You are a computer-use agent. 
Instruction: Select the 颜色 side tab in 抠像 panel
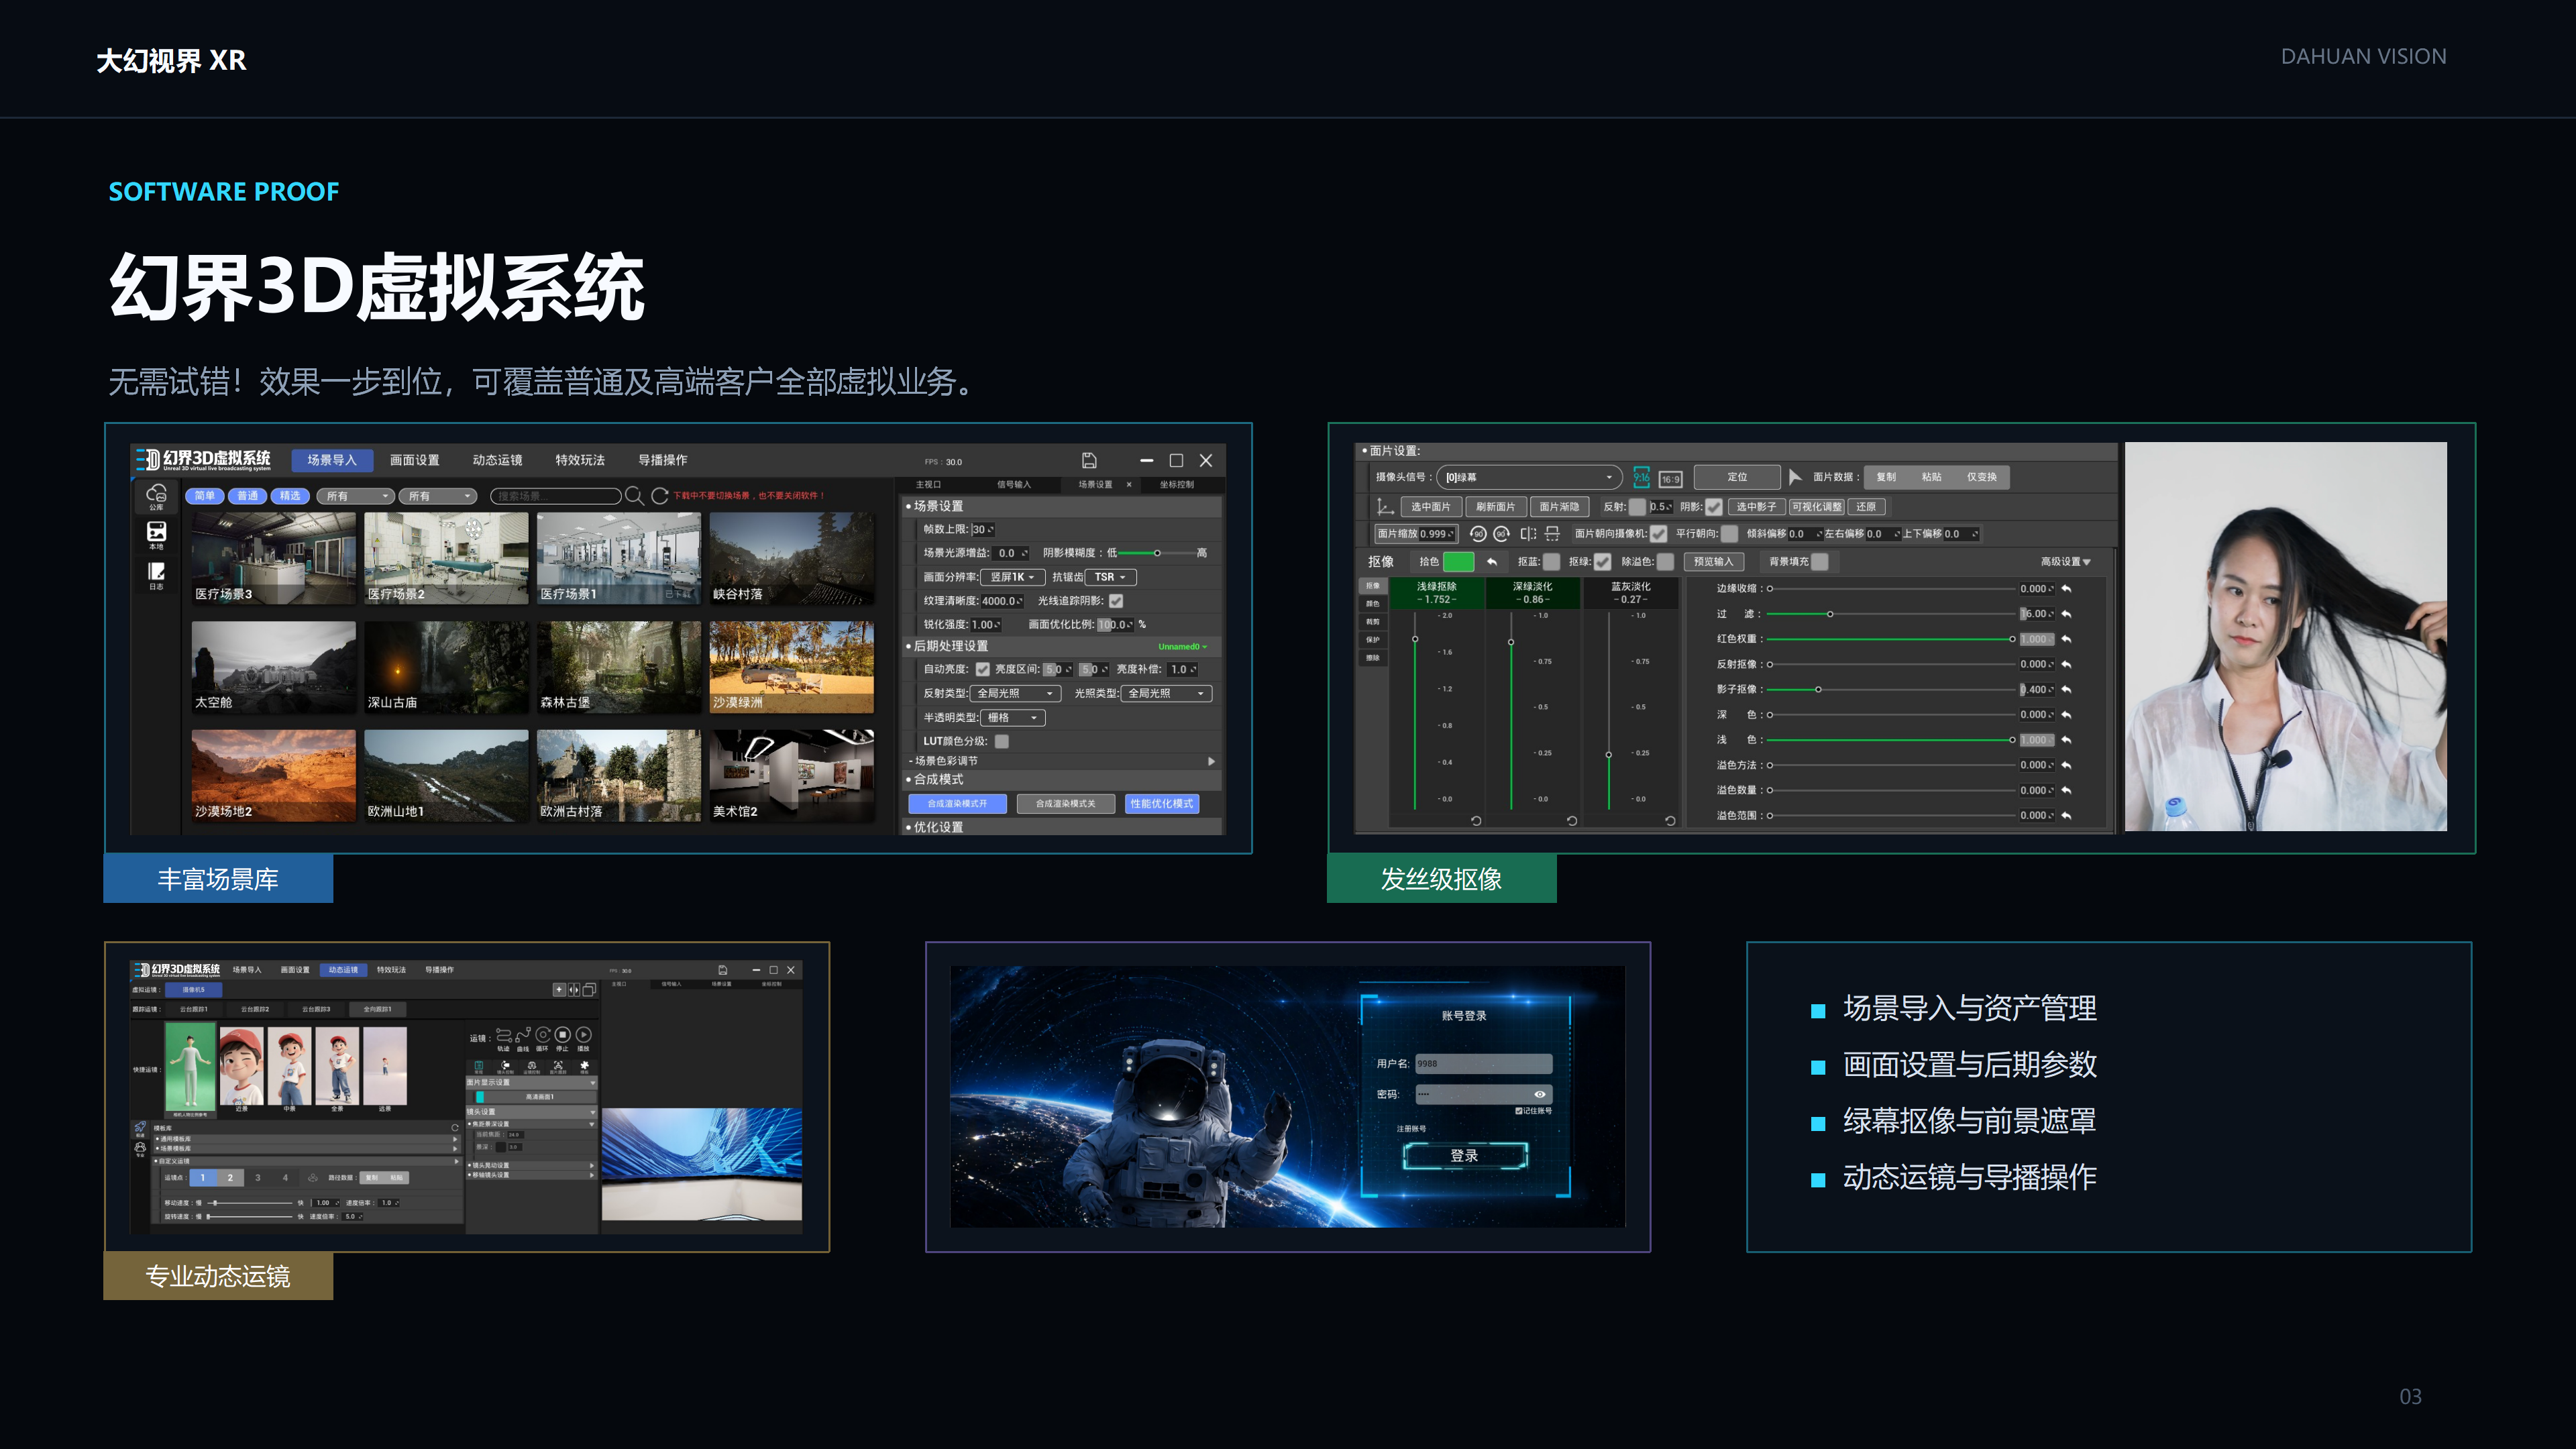pos(1372,604)
